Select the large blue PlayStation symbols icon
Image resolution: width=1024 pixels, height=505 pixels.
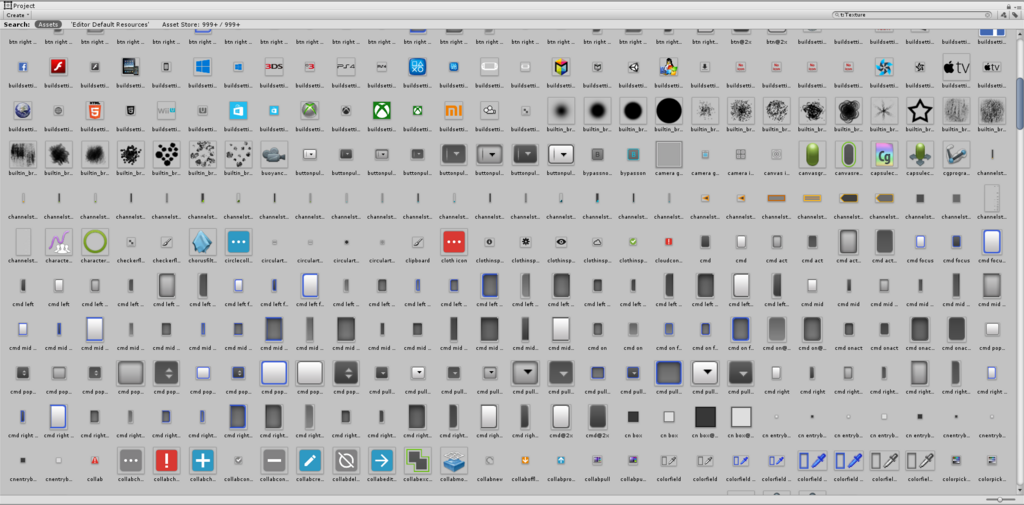pyautogui.click(x=417, y=67)
